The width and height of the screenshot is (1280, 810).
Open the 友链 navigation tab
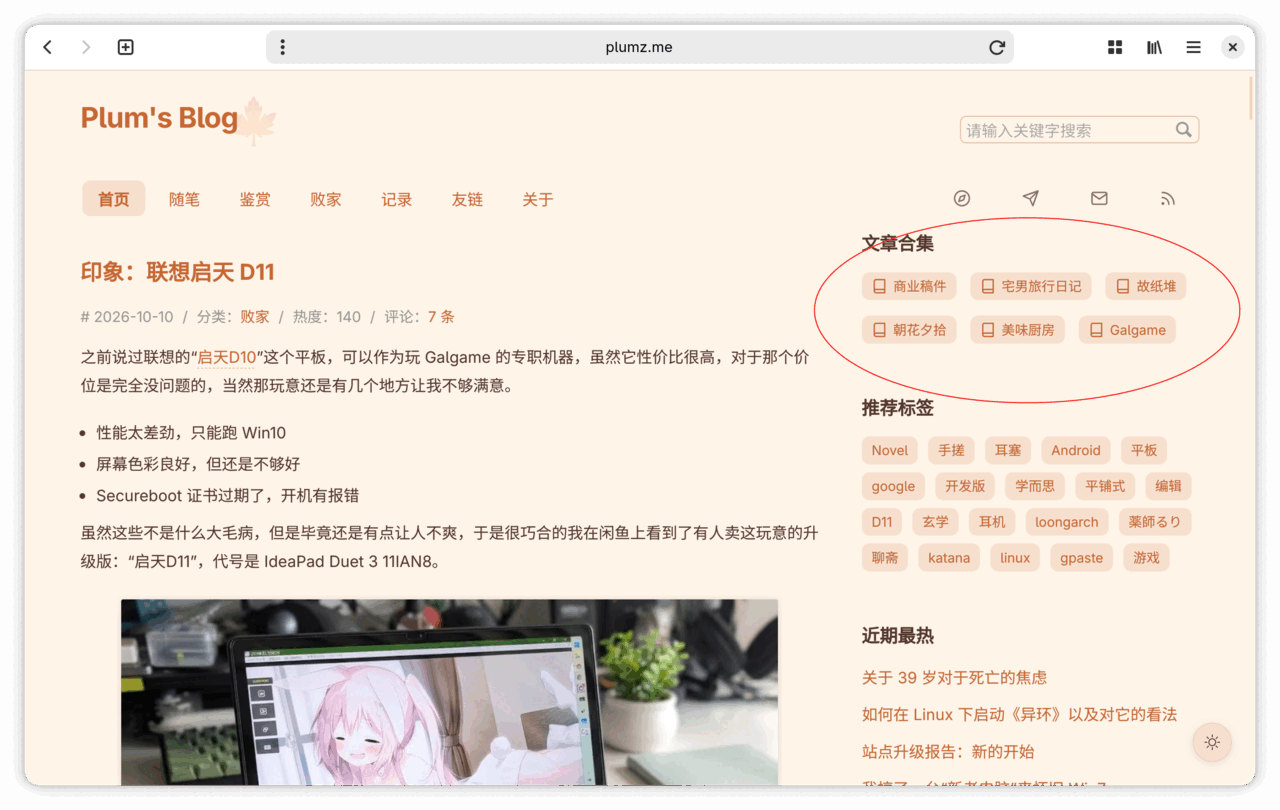point(467,199)
